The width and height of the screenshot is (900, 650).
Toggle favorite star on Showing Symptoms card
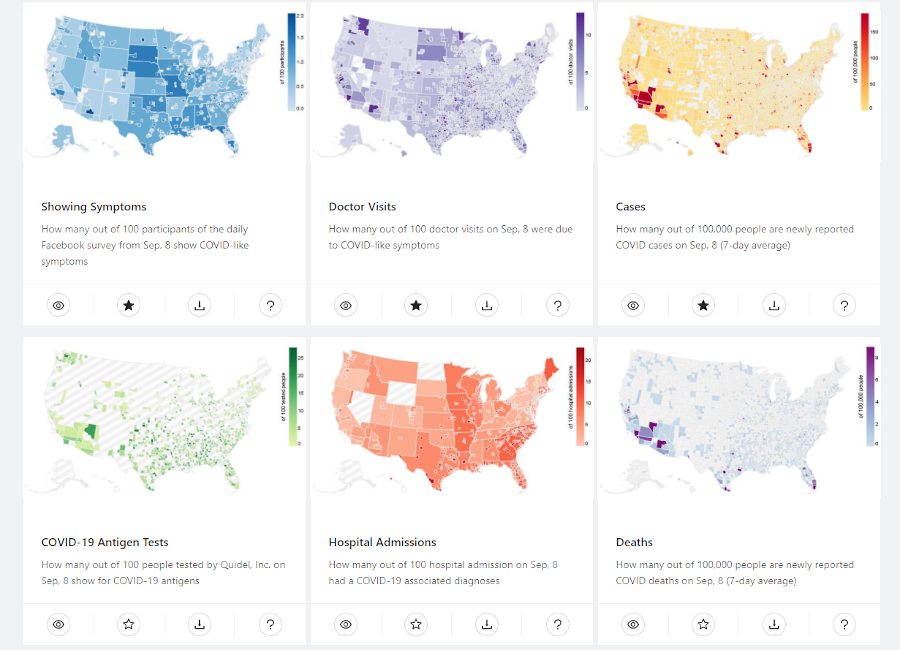pos(129,305)
